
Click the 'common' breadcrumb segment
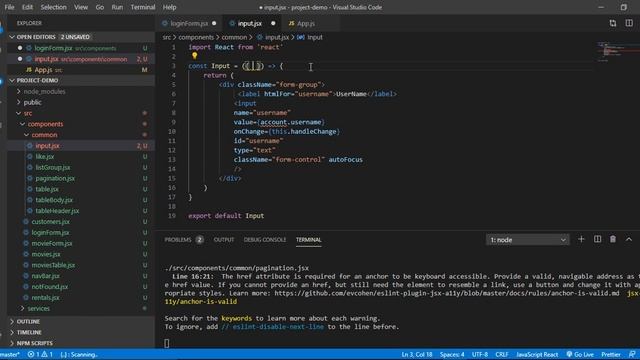click(234, 37)
